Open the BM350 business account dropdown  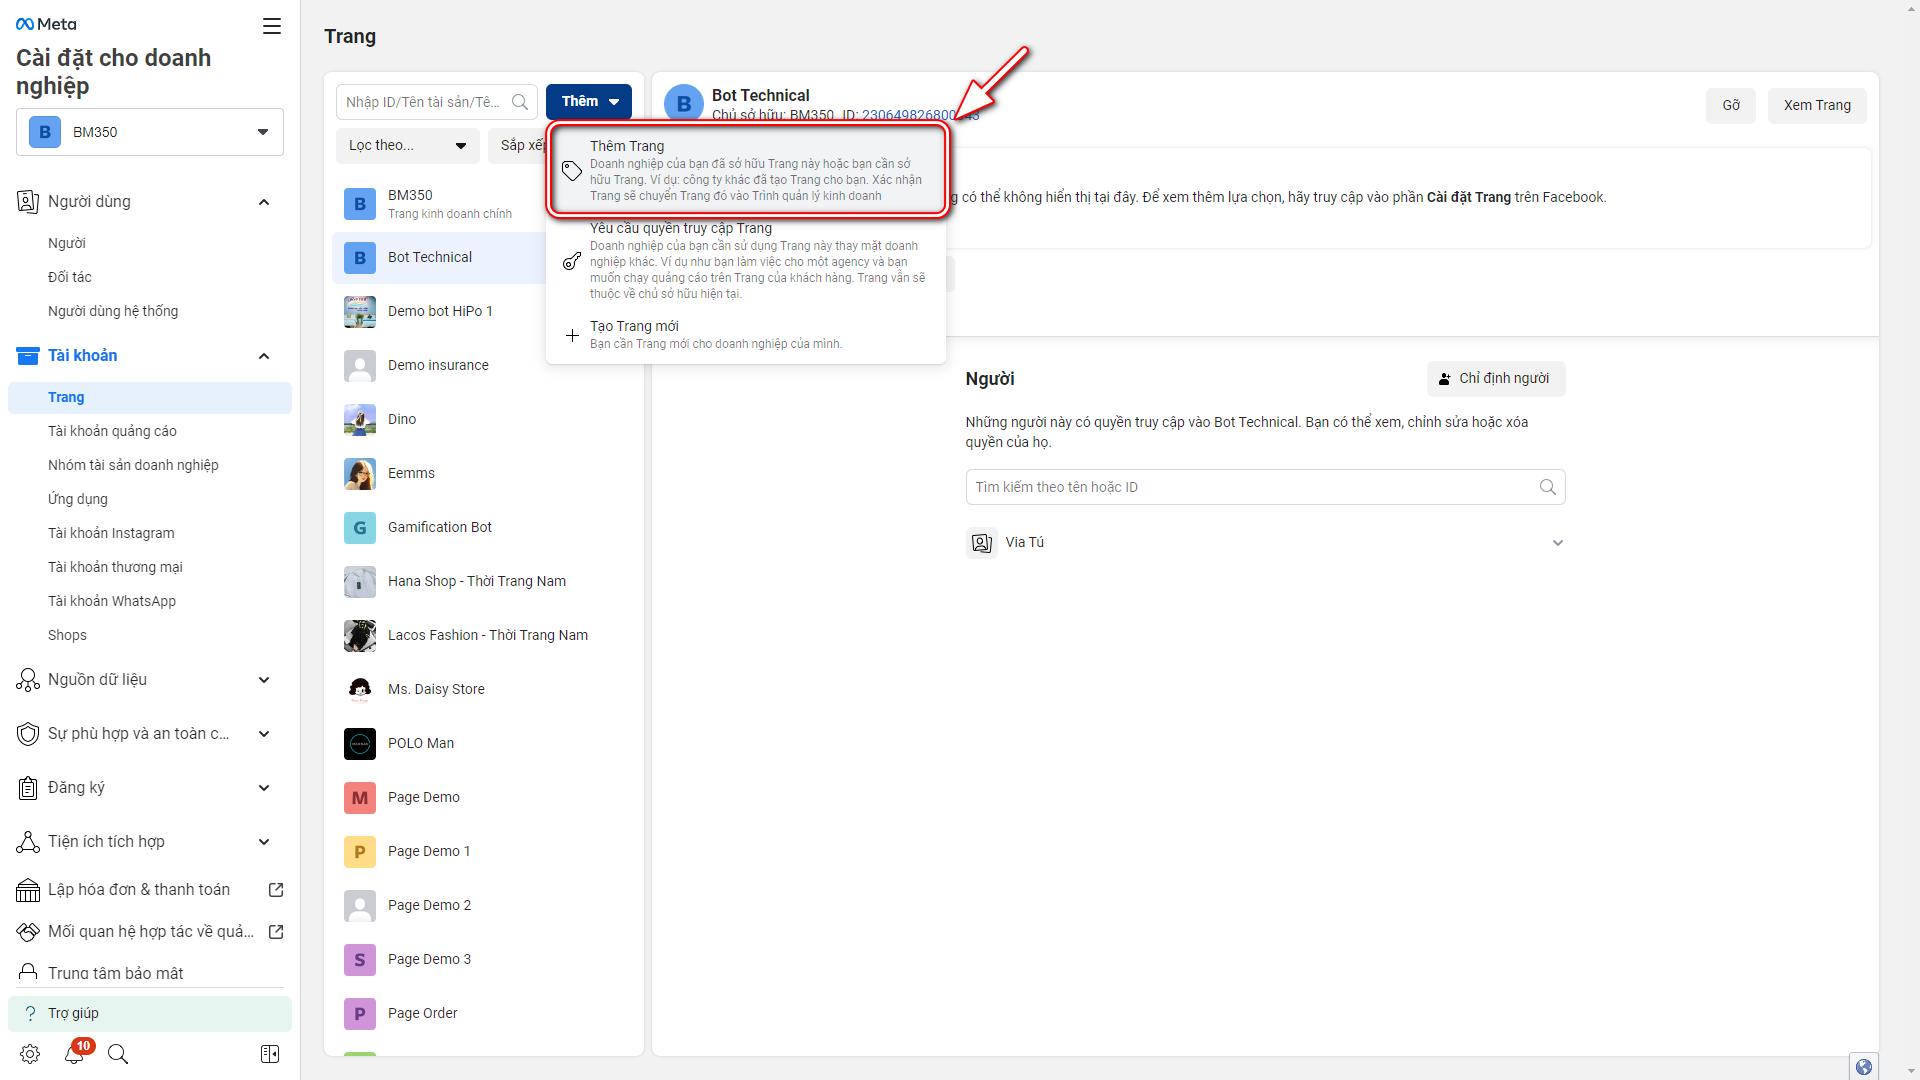point(150,132)
